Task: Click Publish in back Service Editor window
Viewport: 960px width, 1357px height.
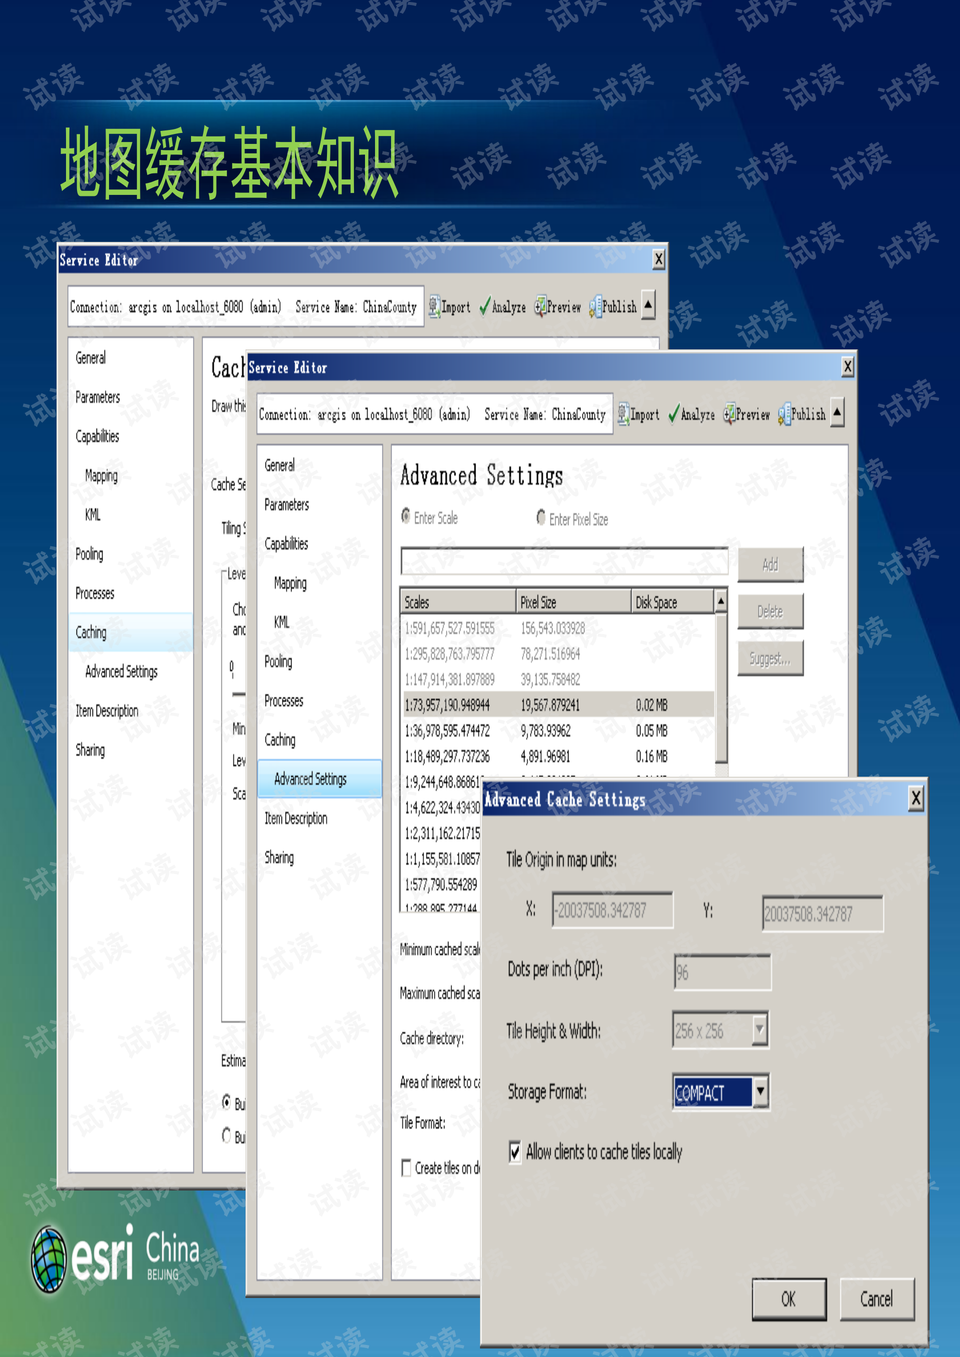Action: pyautogui.click(x=596, y=307)
